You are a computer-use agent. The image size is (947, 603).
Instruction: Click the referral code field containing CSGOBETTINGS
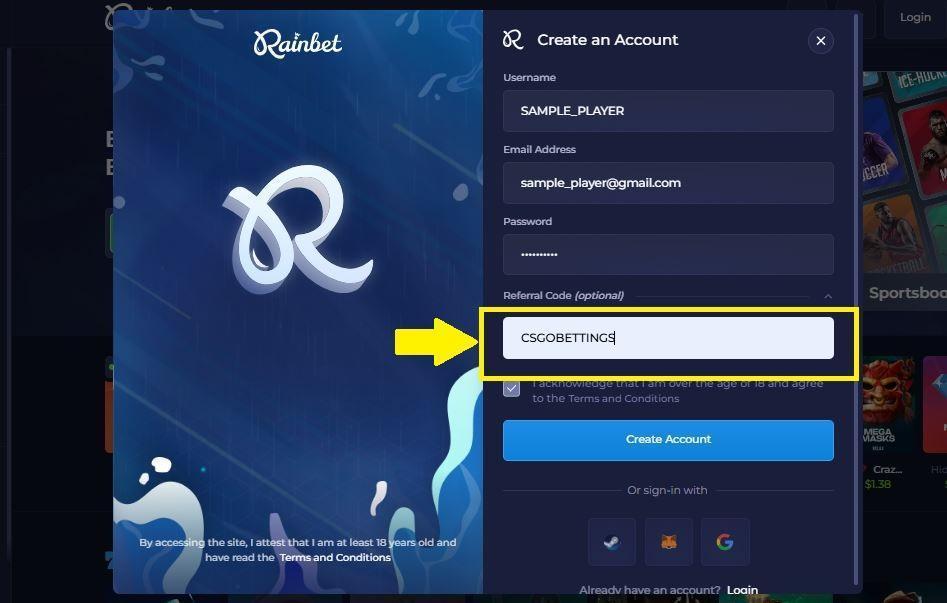click(668, 338)
